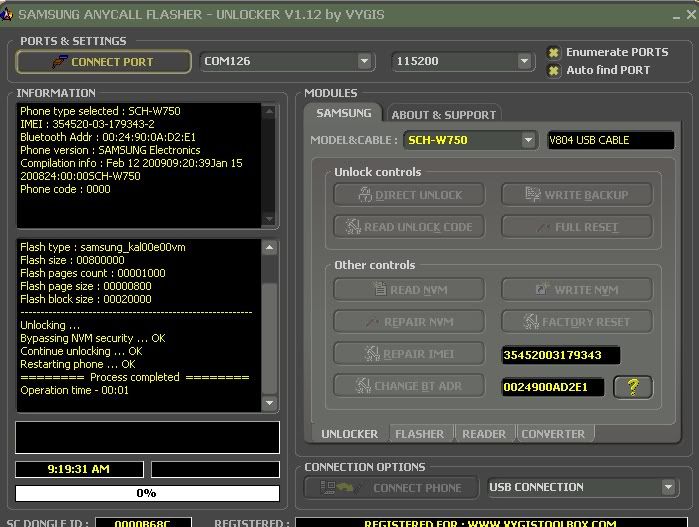Click the Flash type samsung_kal00e00vm line
Viewport: 699px width, 527px height.
point(103,247)
